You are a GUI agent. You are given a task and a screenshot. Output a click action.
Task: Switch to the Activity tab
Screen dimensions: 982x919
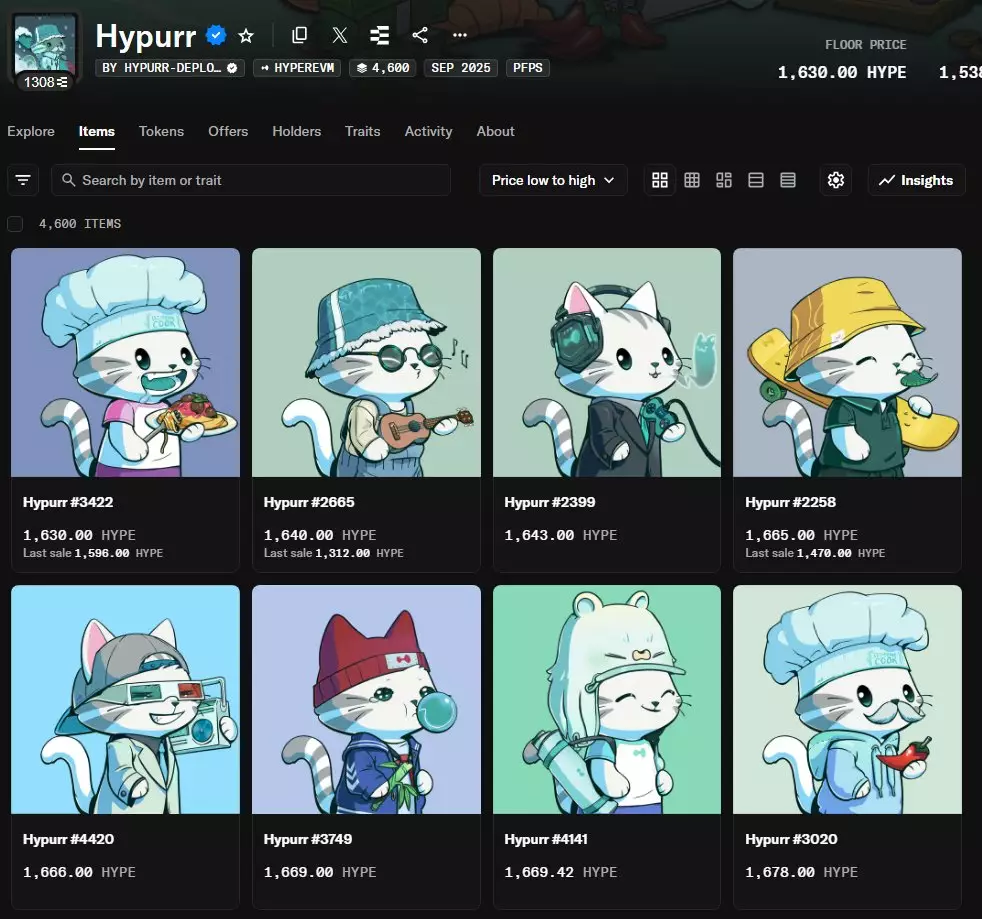tap(428, 131)
